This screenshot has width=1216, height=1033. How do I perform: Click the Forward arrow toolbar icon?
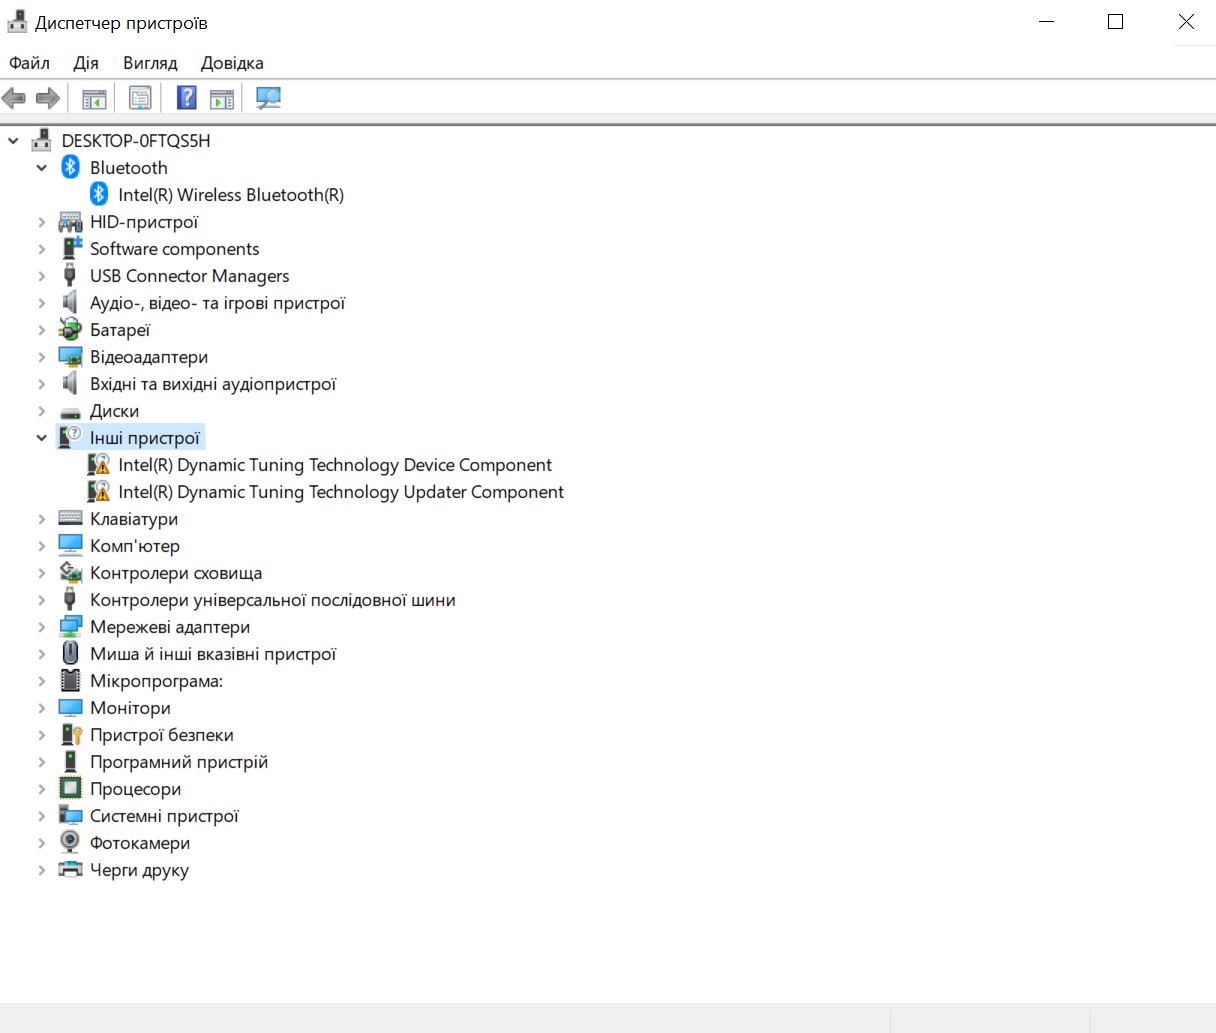48,98
